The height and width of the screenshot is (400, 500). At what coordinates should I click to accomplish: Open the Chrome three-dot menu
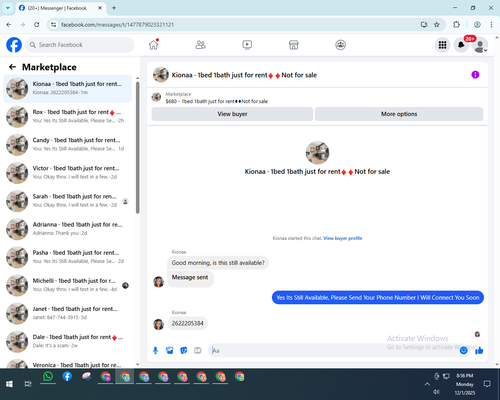(x=491, y=25)
